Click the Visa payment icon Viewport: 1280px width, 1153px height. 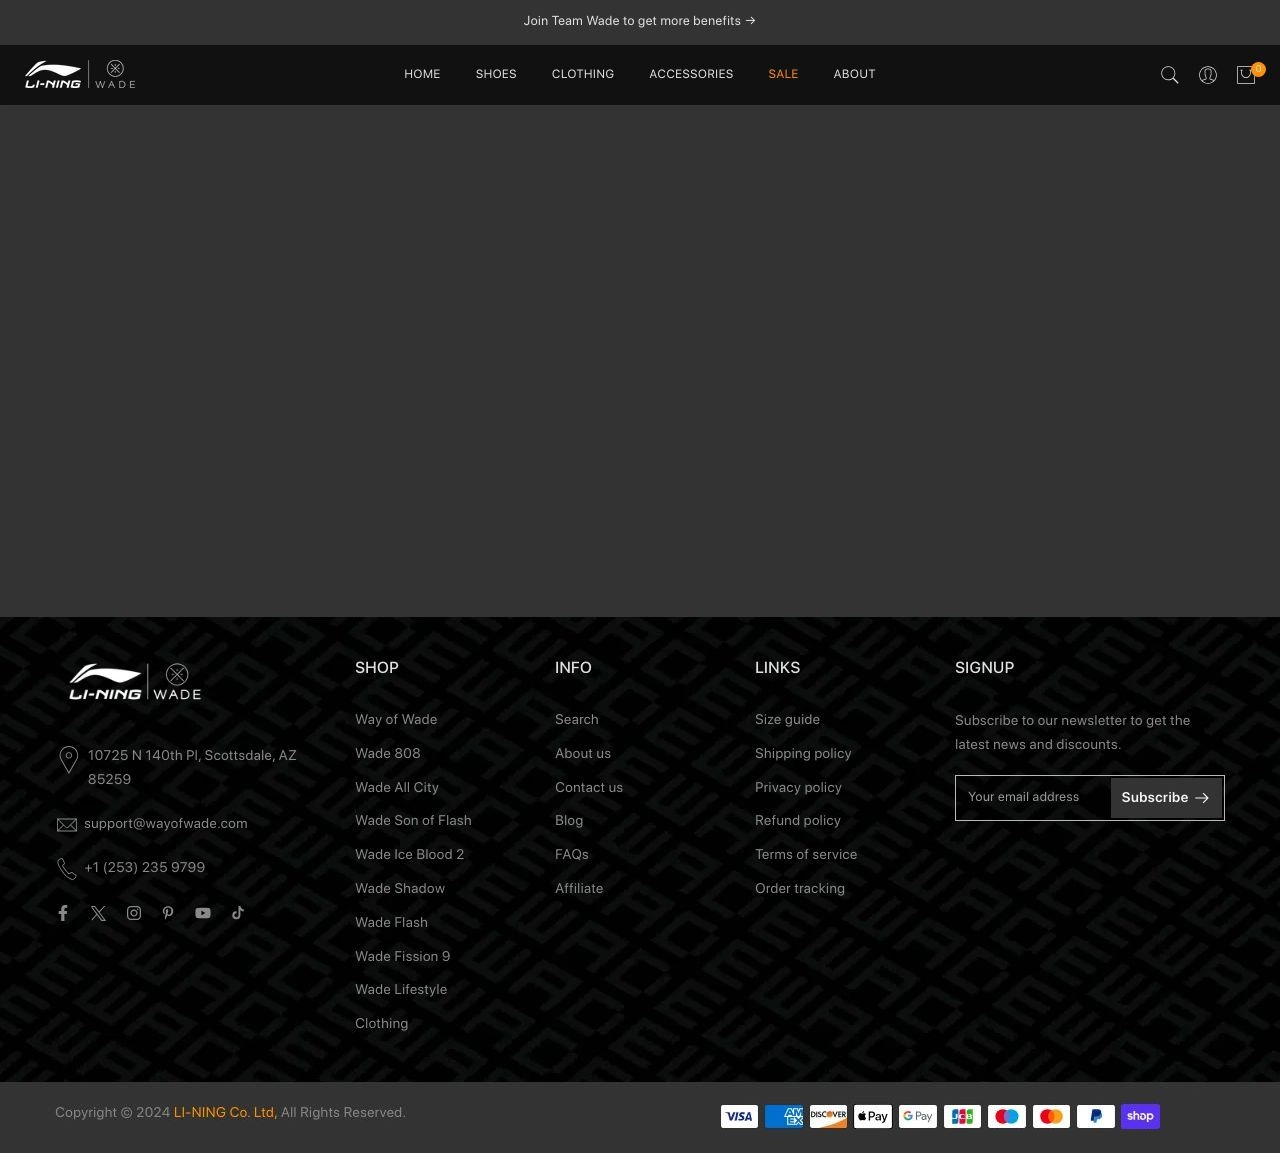click(740, 1116)
